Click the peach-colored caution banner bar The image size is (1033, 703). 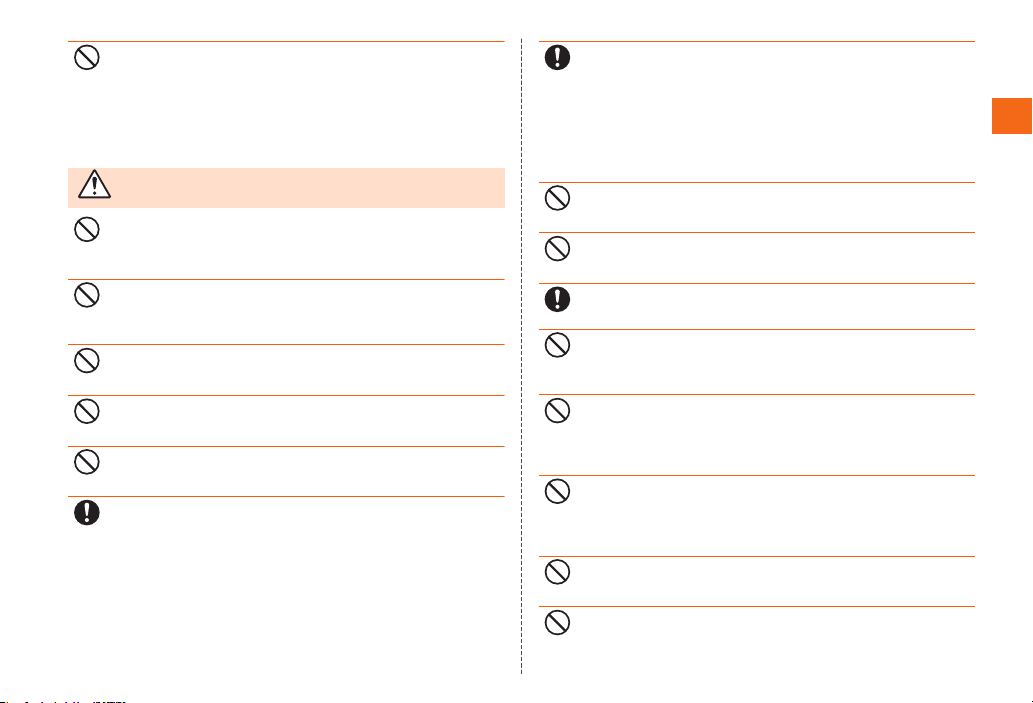pyautogui.click(x=287, y=188)
